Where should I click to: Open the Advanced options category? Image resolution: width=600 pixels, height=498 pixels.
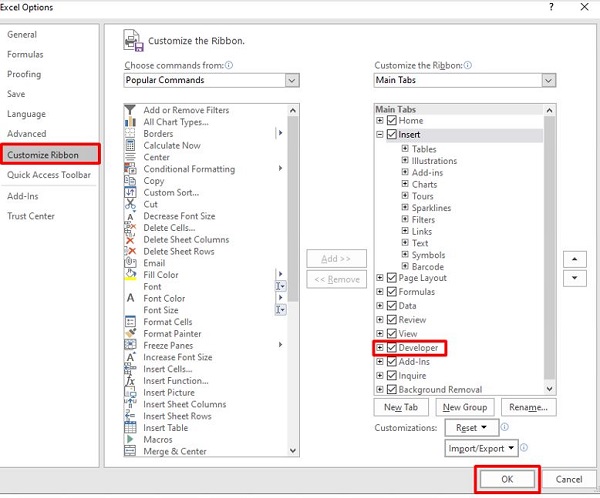pos(27,134)
